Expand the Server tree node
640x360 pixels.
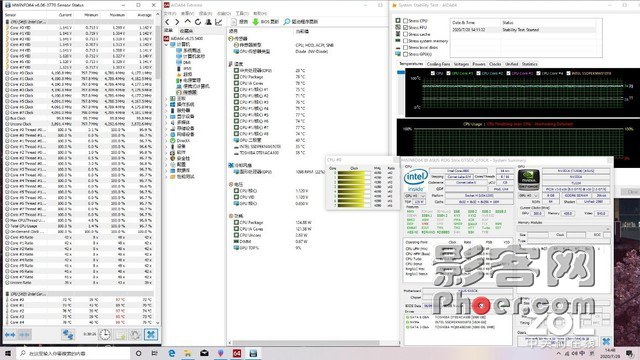pyautogui.click(x=167, y=110)
